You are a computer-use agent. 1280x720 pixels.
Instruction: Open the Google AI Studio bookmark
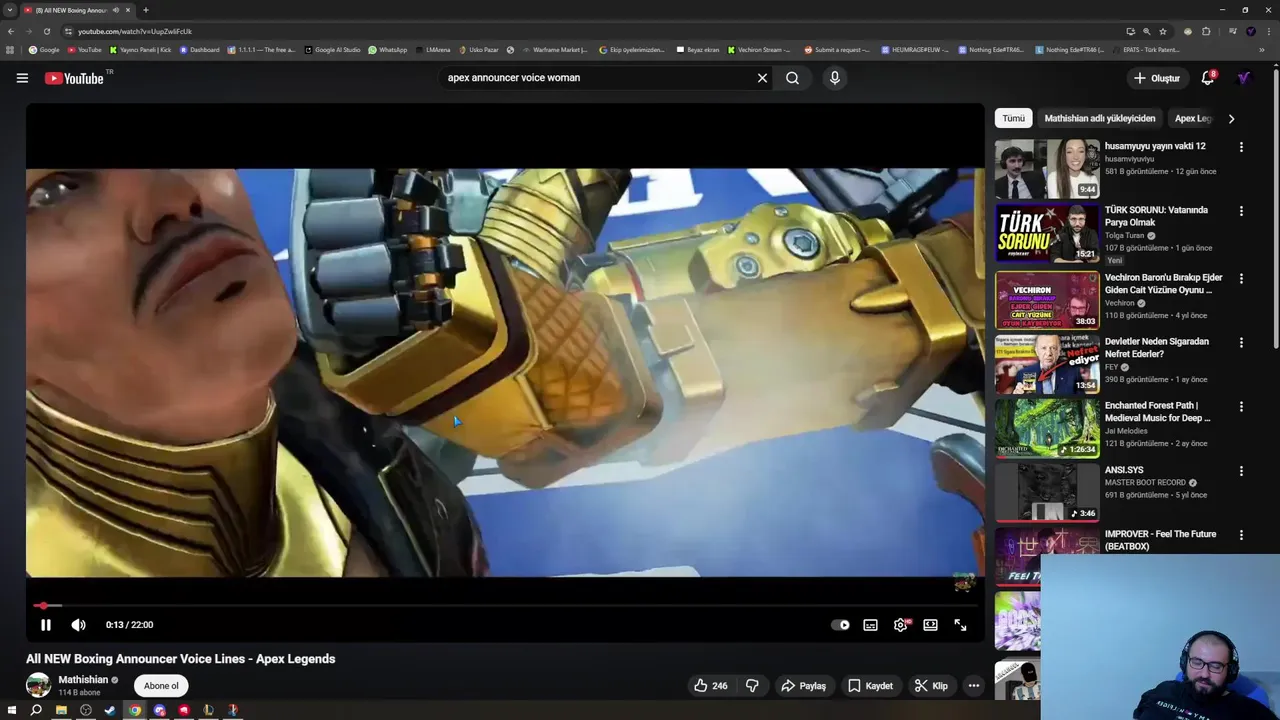[x=333, y=50]
